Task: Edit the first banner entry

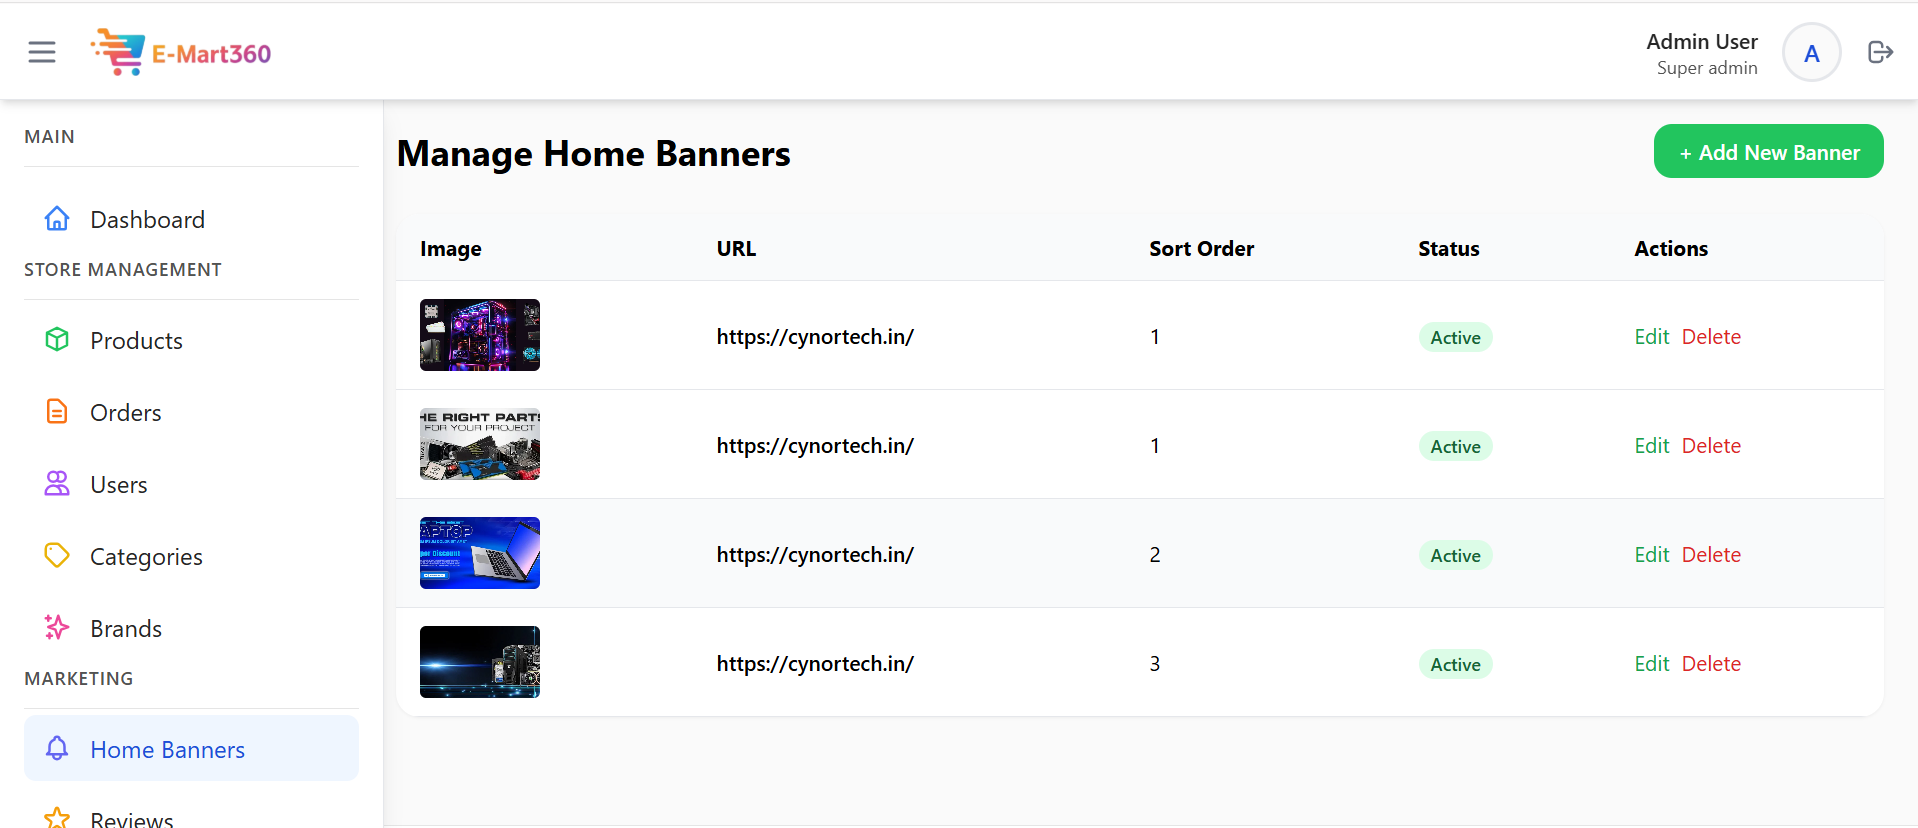Action: [1651, 336]
